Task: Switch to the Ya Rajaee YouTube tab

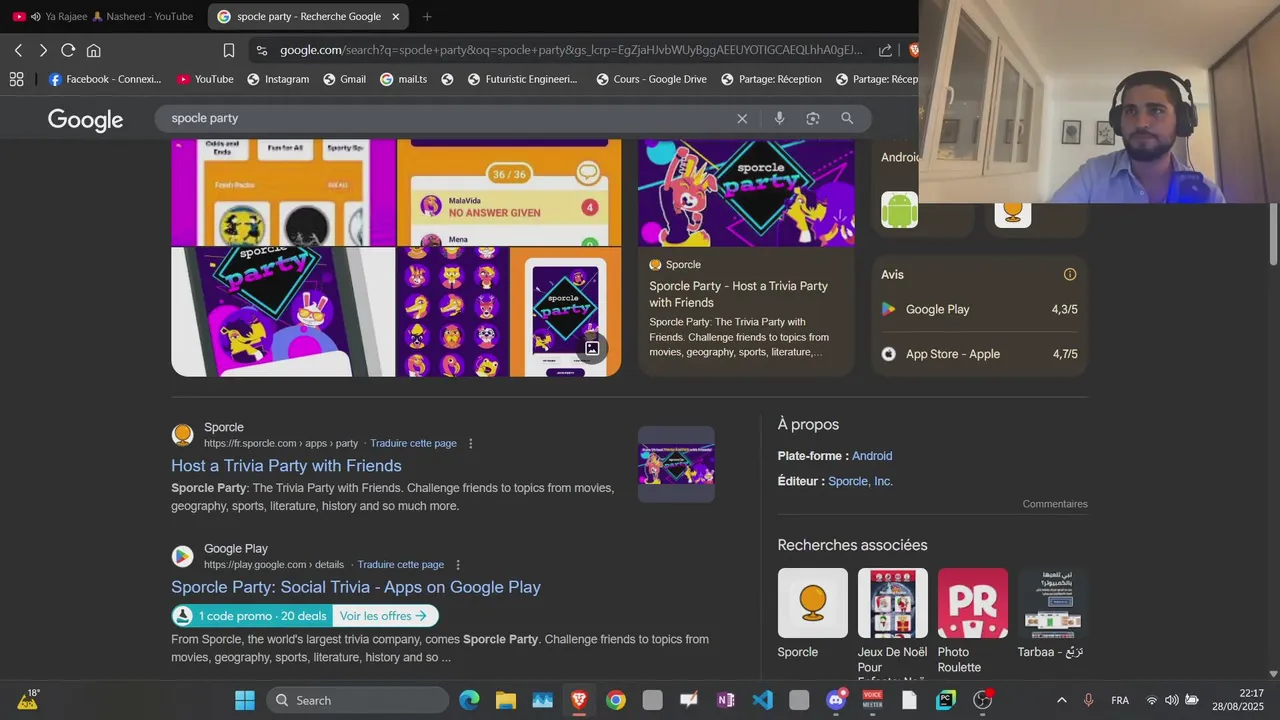Action: pyautogui.click(x=104, y=16)
